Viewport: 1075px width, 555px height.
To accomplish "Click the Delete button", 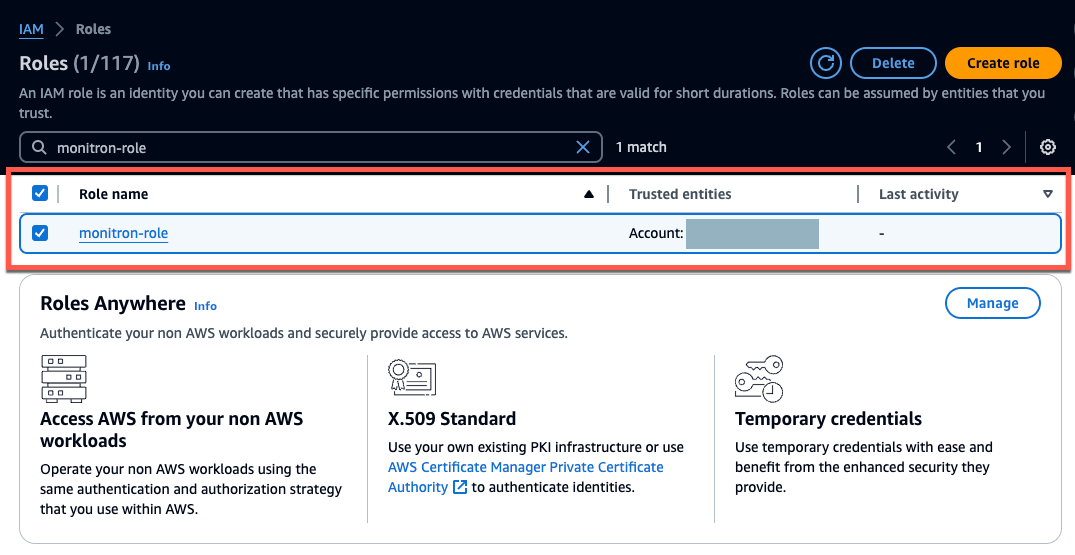I will pos(893,63).
